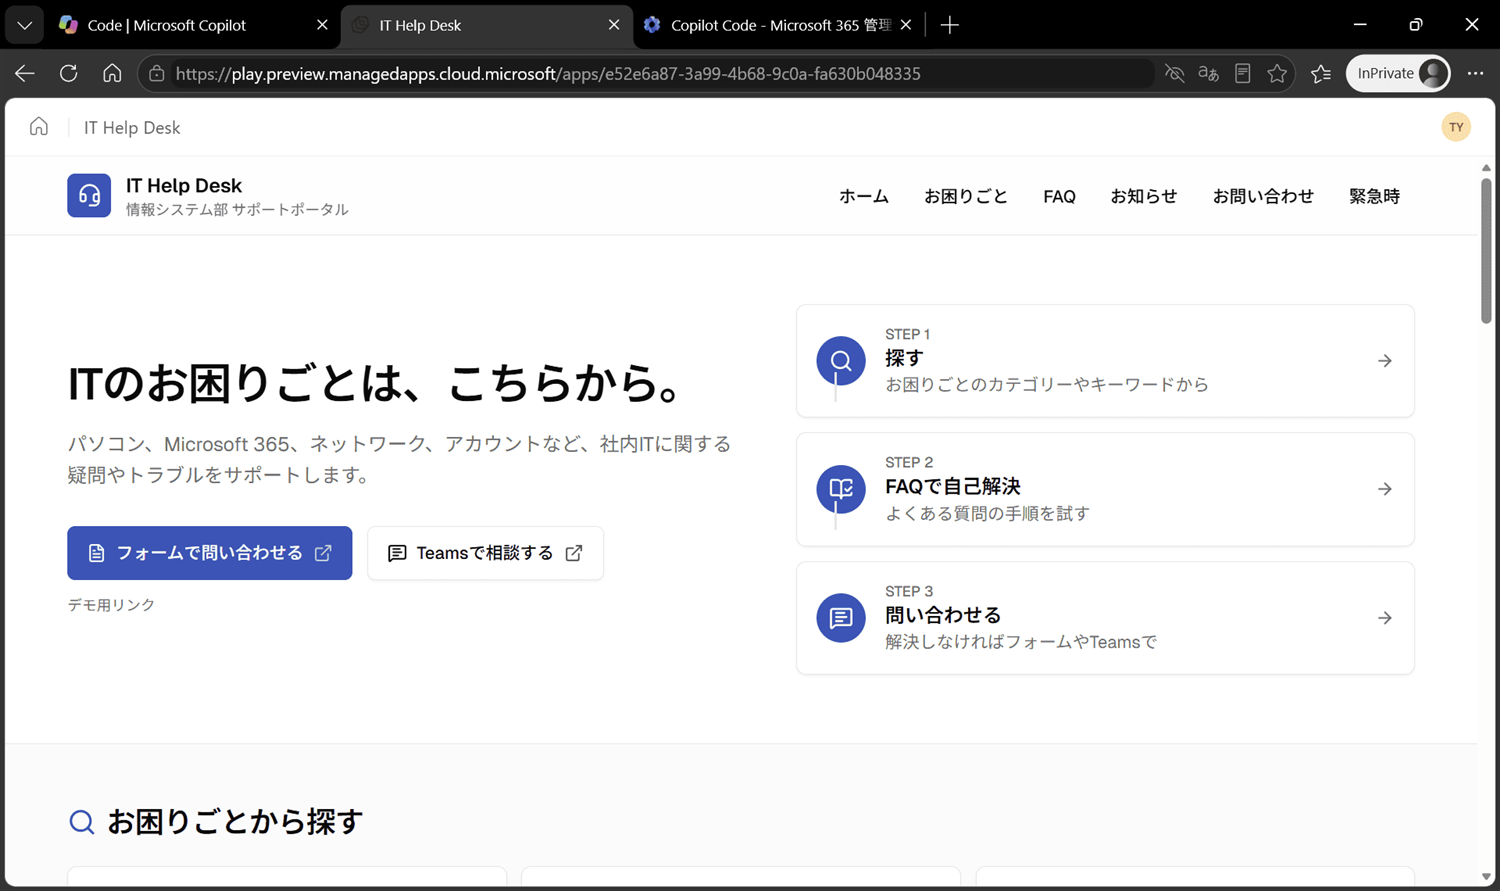Click the IT Help Desk breadcrumb text

(x=132, y=127)
